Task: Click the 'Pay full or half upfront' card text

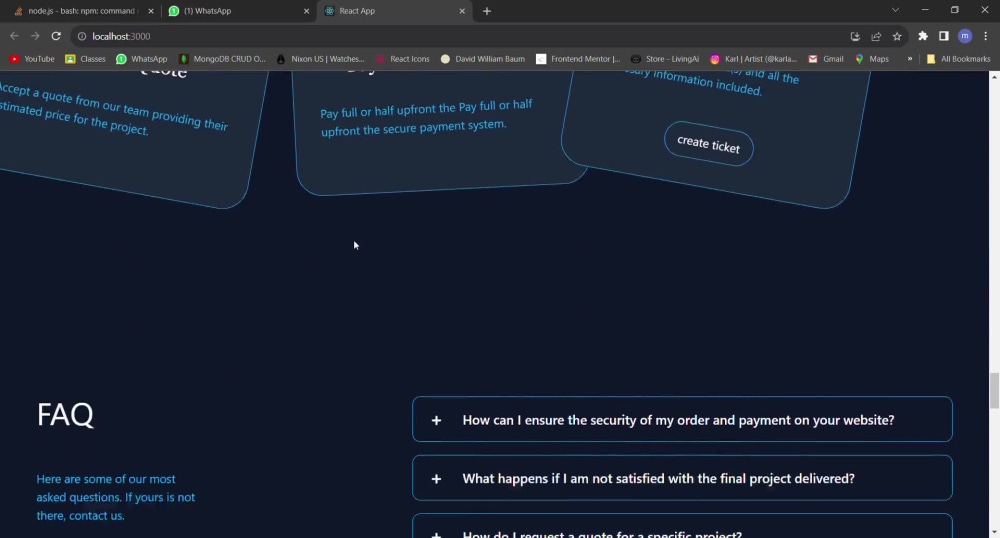Action: (x=426, y=118)
